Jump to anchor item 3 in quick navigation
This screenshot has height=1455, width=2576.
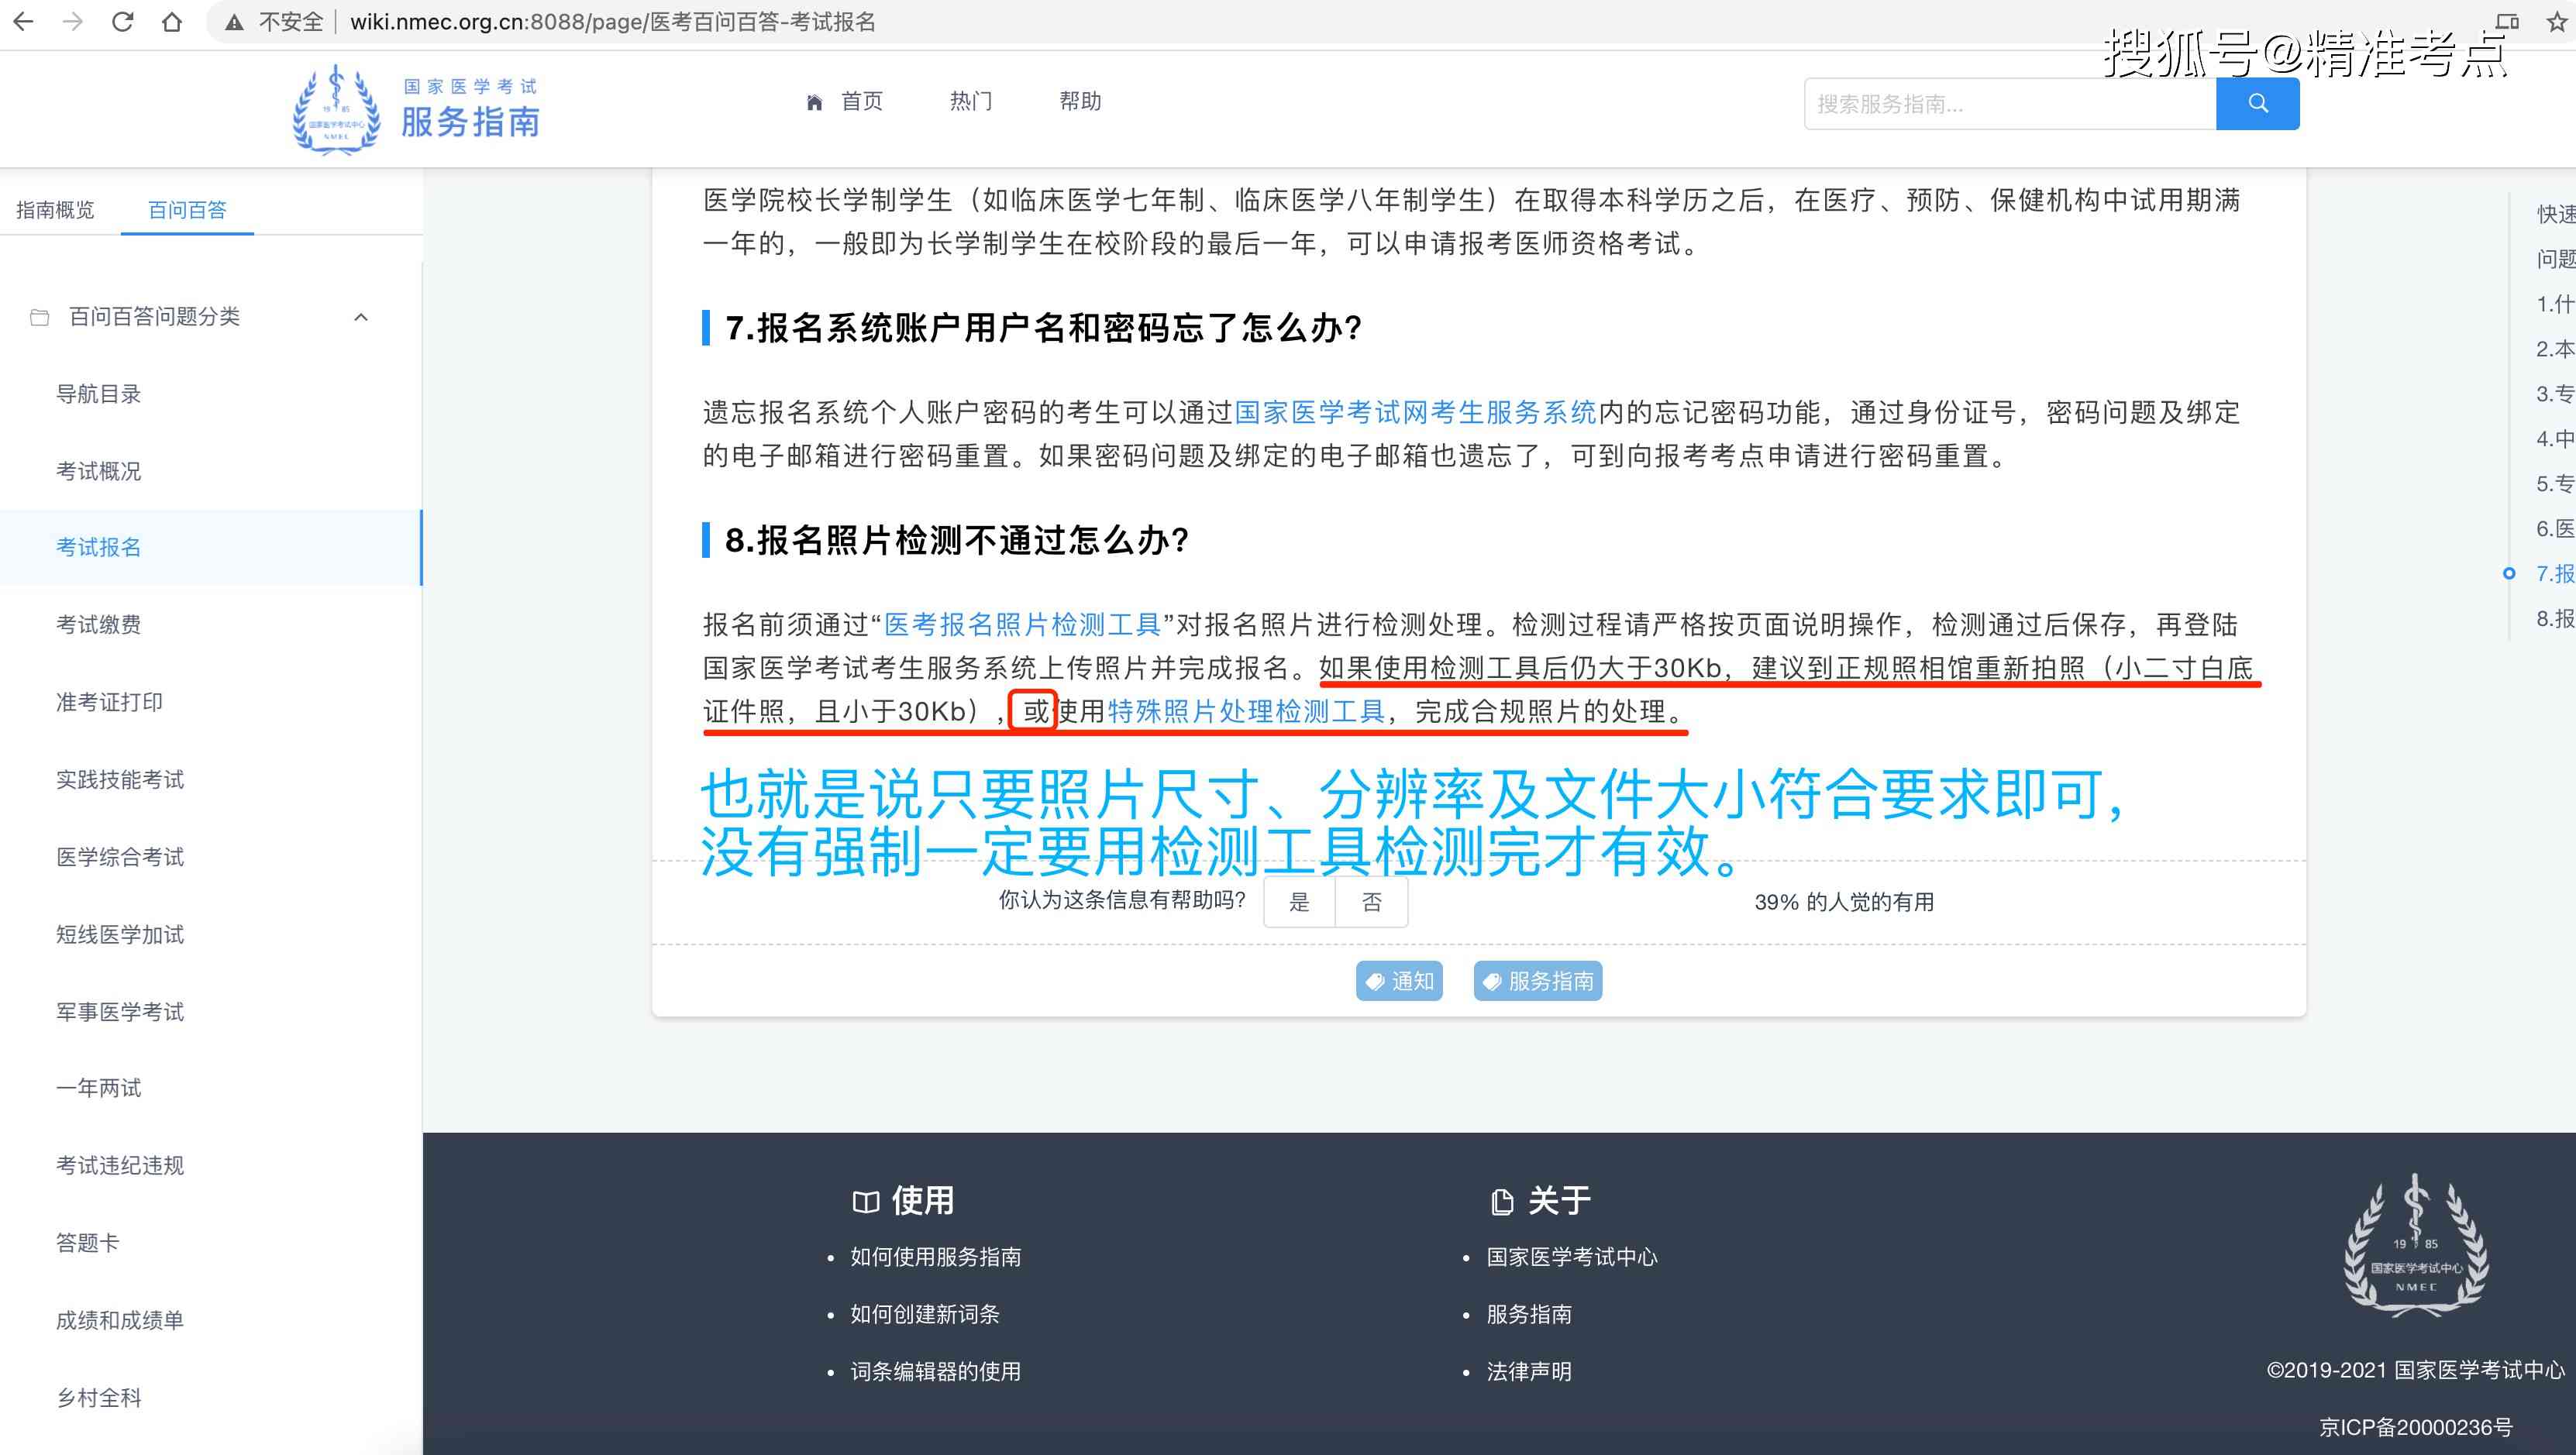pos(2555,393)
